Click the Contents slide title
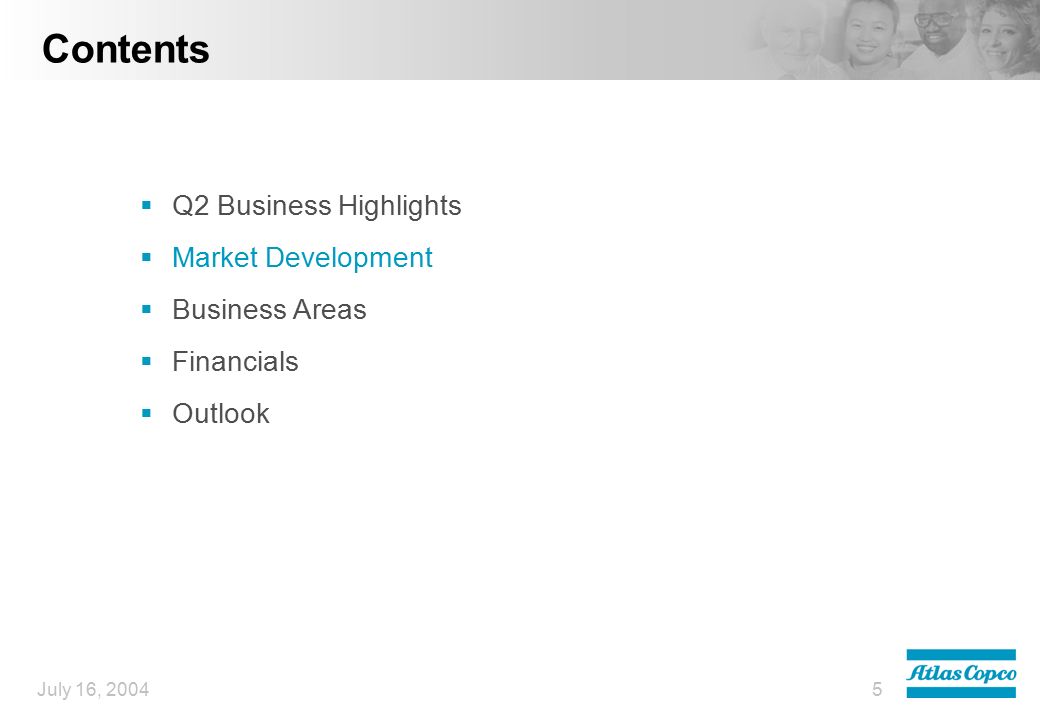Image resolution: width=1040 pixels, height=720 pixels. pyautogui.click(x=125, y=49)
